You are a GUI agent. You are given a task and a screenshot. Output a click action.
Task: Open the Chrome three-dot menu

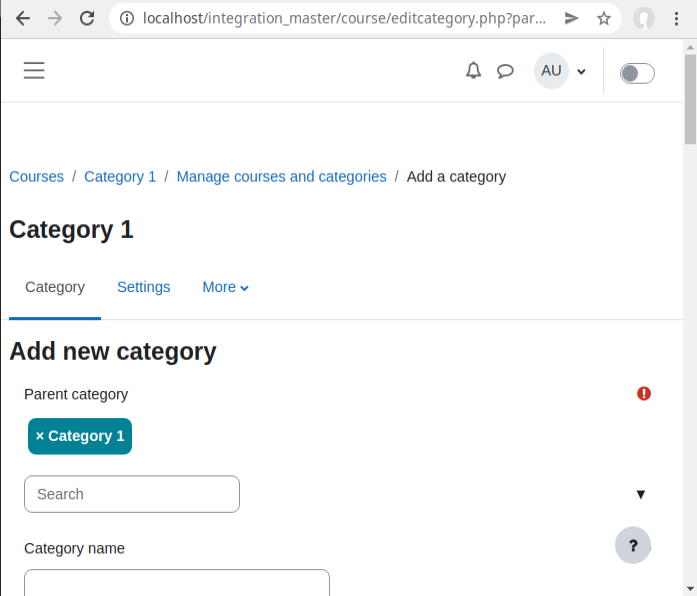(676, 18)
